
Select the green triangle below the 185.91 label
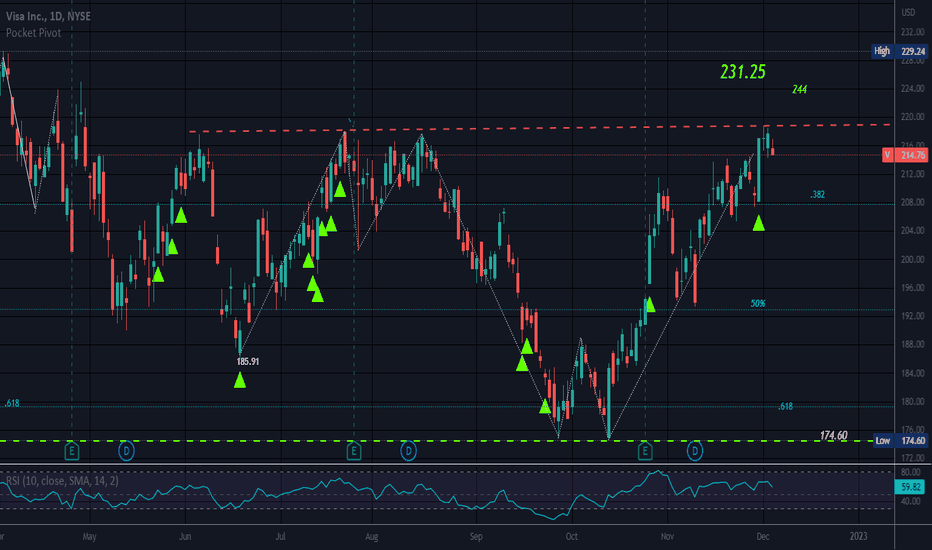(x=240, y=381)
